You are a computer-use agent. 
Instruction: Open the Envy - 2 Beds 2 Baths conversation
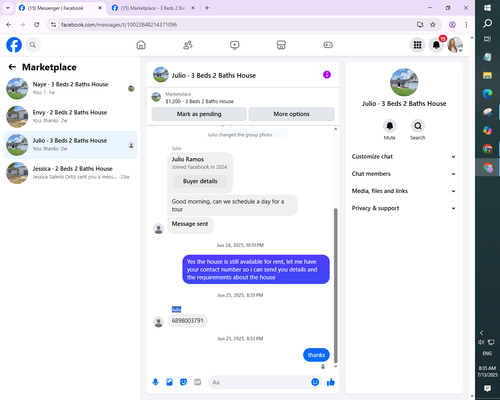pos(70,117)
